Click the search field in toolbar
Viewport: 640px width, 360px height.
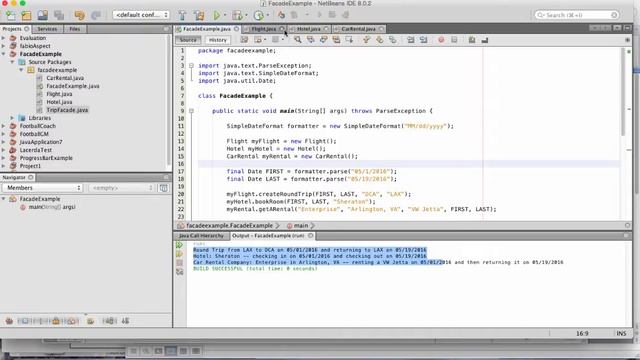click(x=577, y=15)
